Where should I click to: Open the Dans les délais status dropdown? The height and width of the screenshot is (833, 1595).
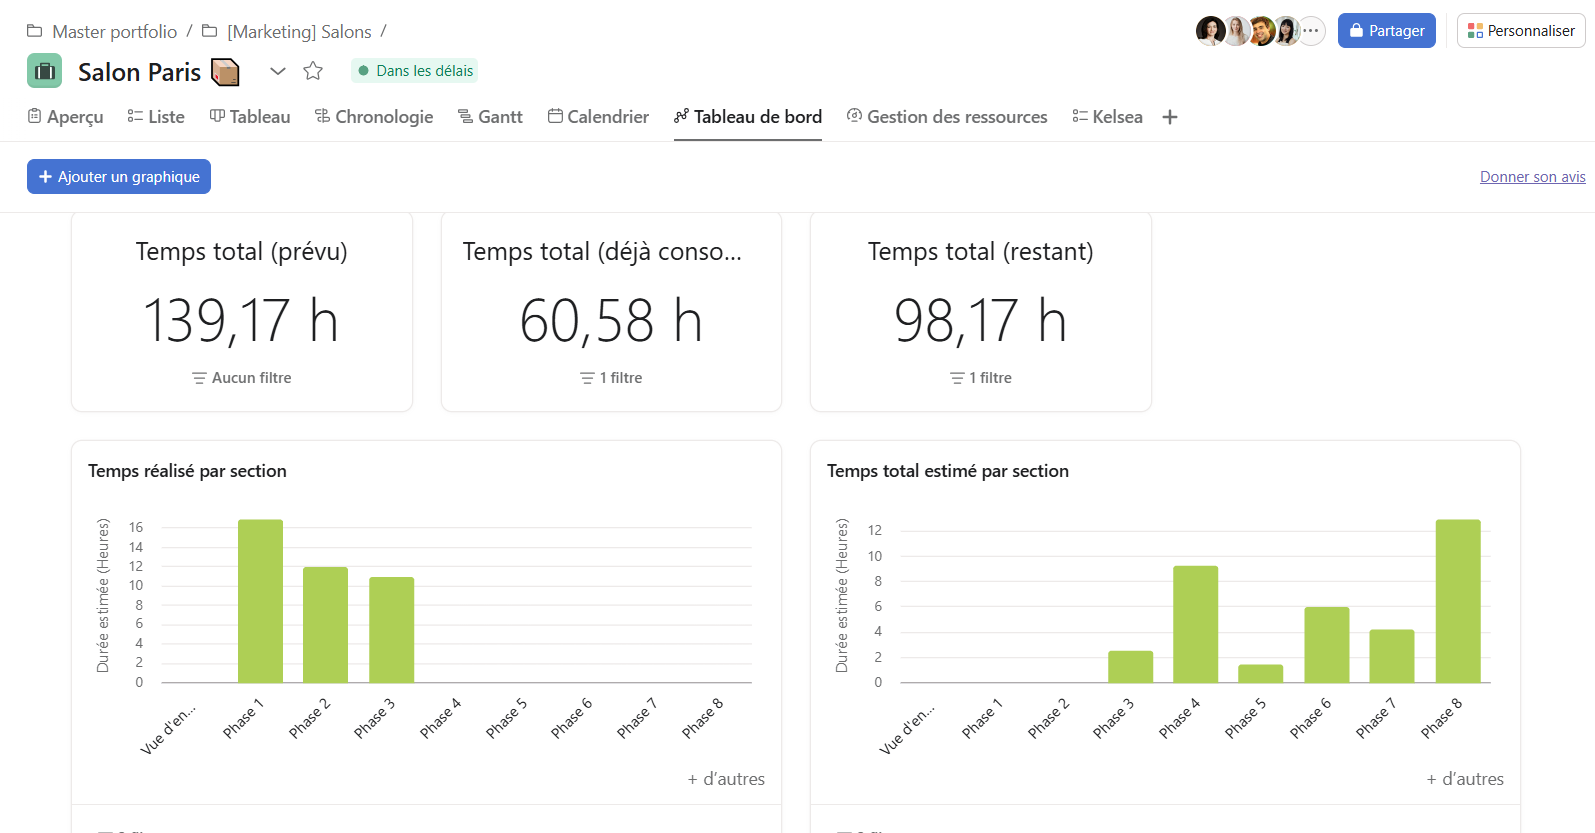click(414, 71)
